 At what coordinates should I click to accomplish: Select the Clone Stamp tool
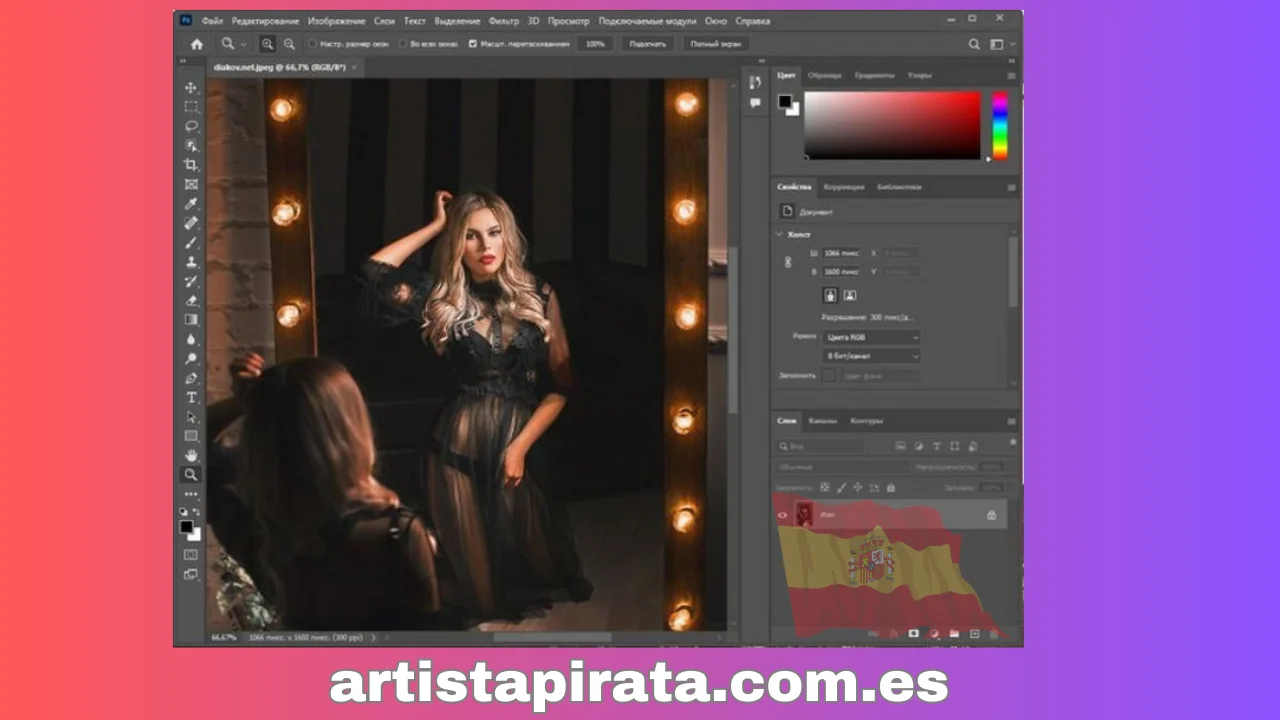[x=191, y=262]
